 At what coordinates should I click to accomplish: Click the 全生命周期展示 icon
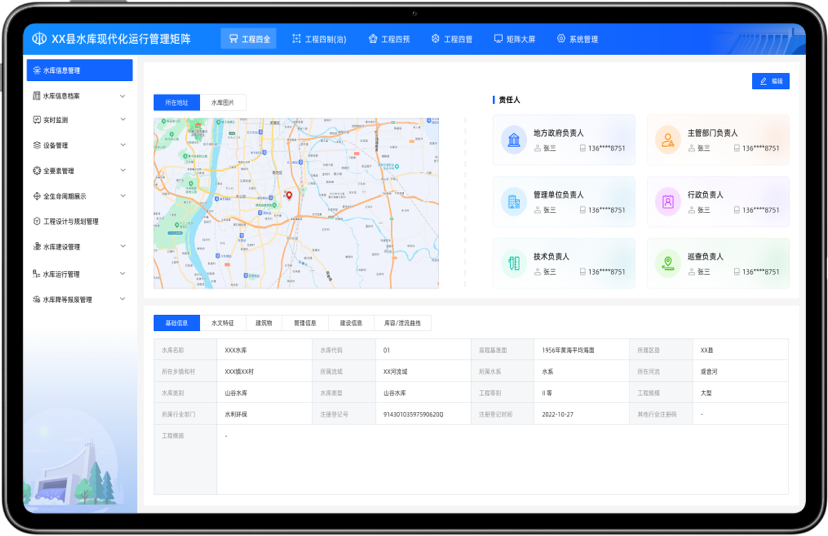37,196
